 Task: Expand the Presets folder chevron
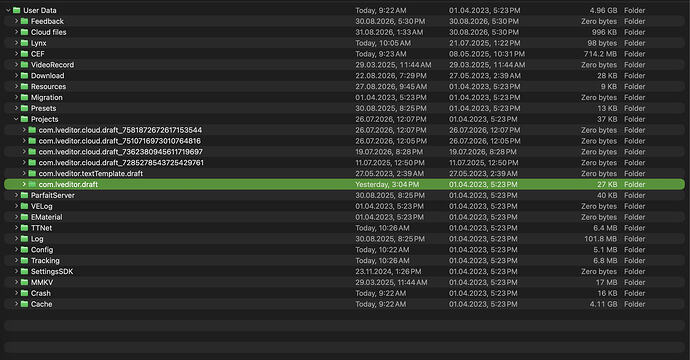[16, 108]
